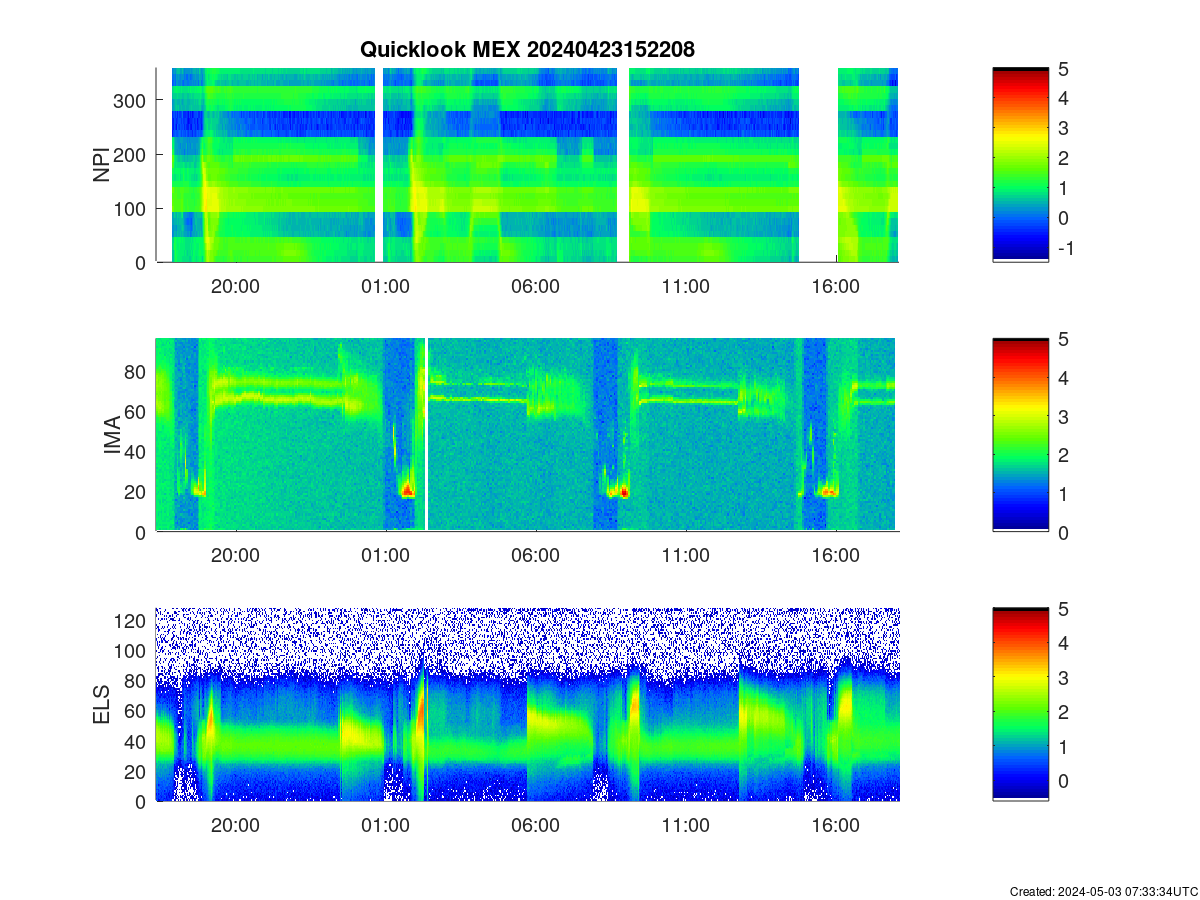Click the 16:00 tick below ELS plot

[835, 826]
